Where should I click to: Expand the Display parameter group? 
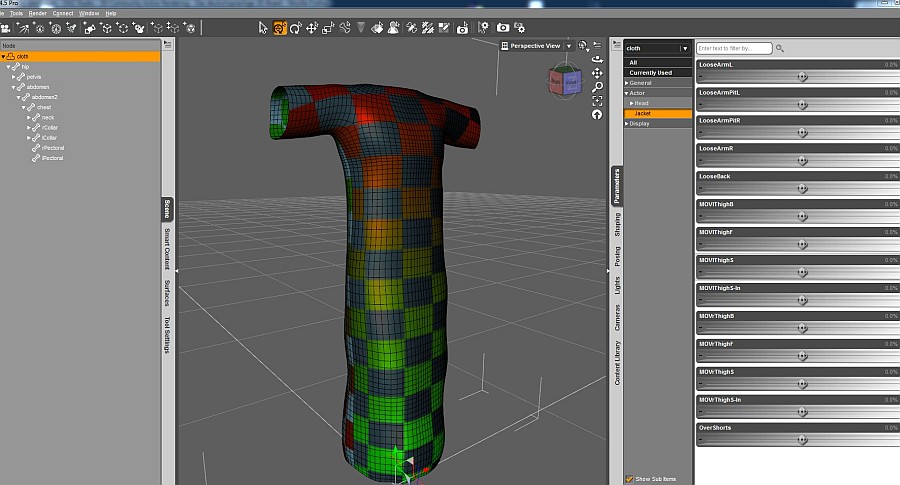tap(627, 124)
